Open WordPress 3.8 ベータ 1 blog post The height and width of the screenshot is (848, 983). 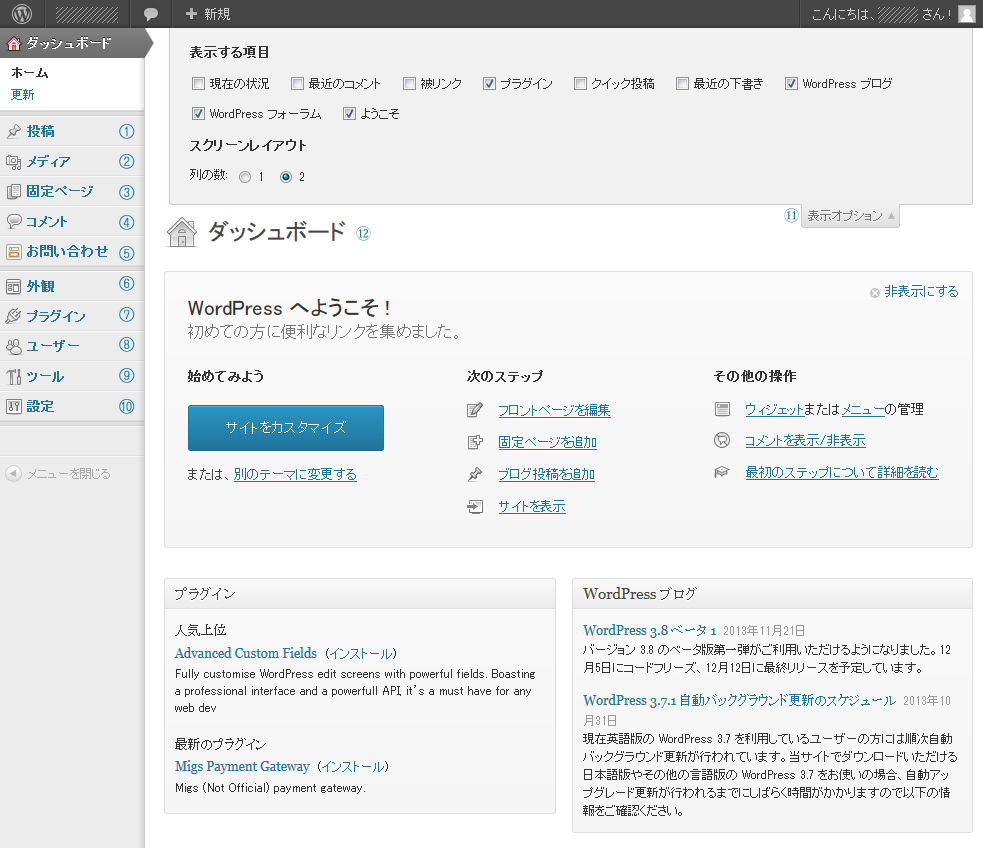[x=649, y=631]
